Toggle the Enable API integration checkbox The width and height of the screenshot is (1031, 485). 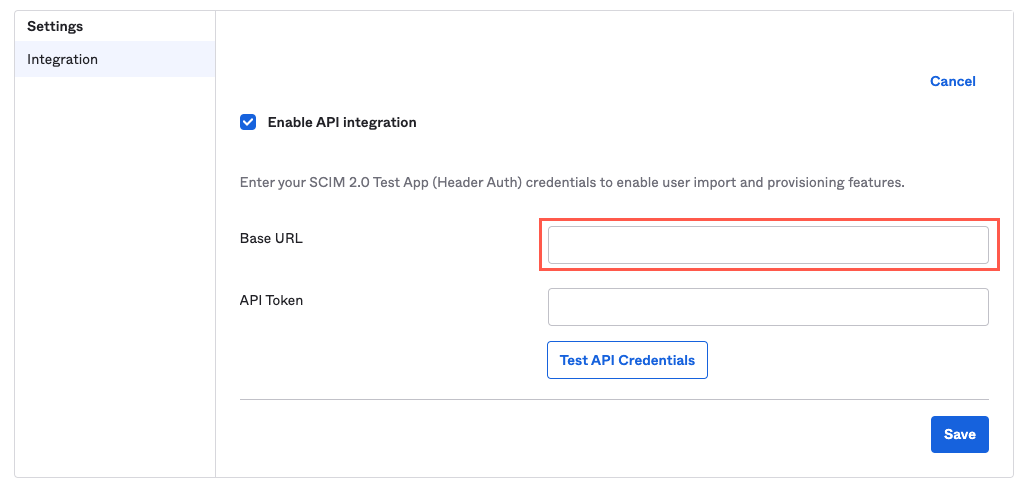click(x=248, y=122)
